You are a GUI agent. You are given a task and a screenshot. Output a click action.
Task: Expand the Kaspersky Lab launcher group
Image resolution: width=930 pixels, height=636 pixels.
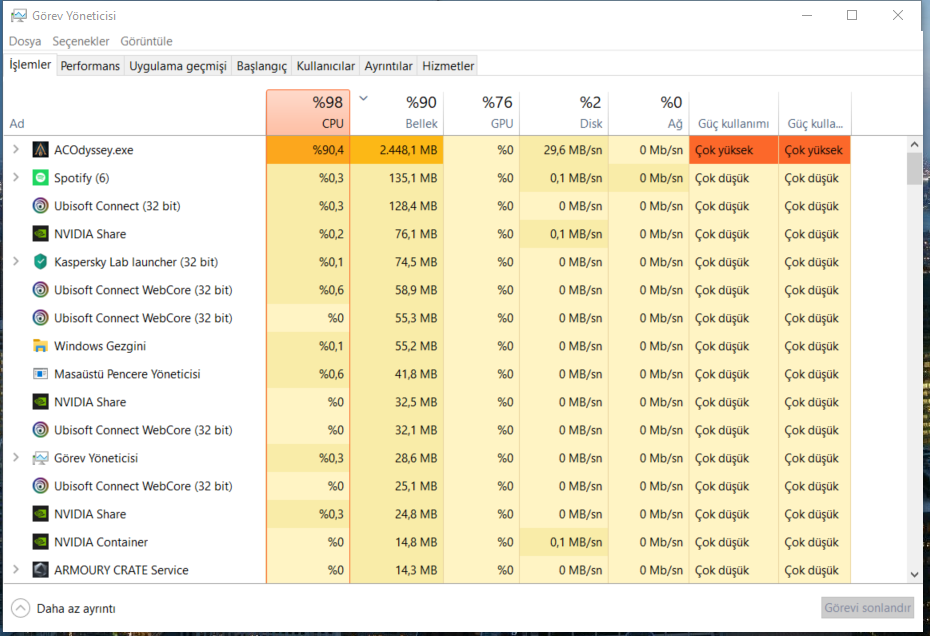click(x=15, y=262)
